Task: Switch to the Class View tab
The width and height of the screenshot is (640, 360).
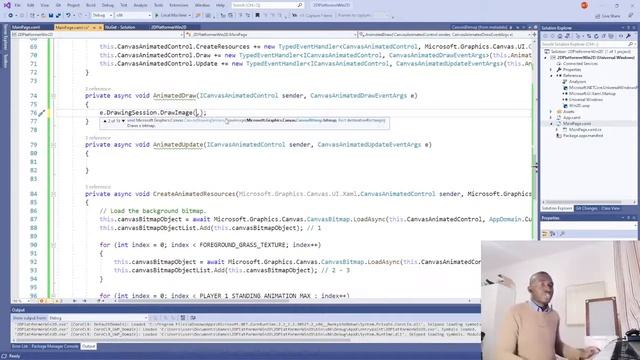Action: [x=610, y=209]
